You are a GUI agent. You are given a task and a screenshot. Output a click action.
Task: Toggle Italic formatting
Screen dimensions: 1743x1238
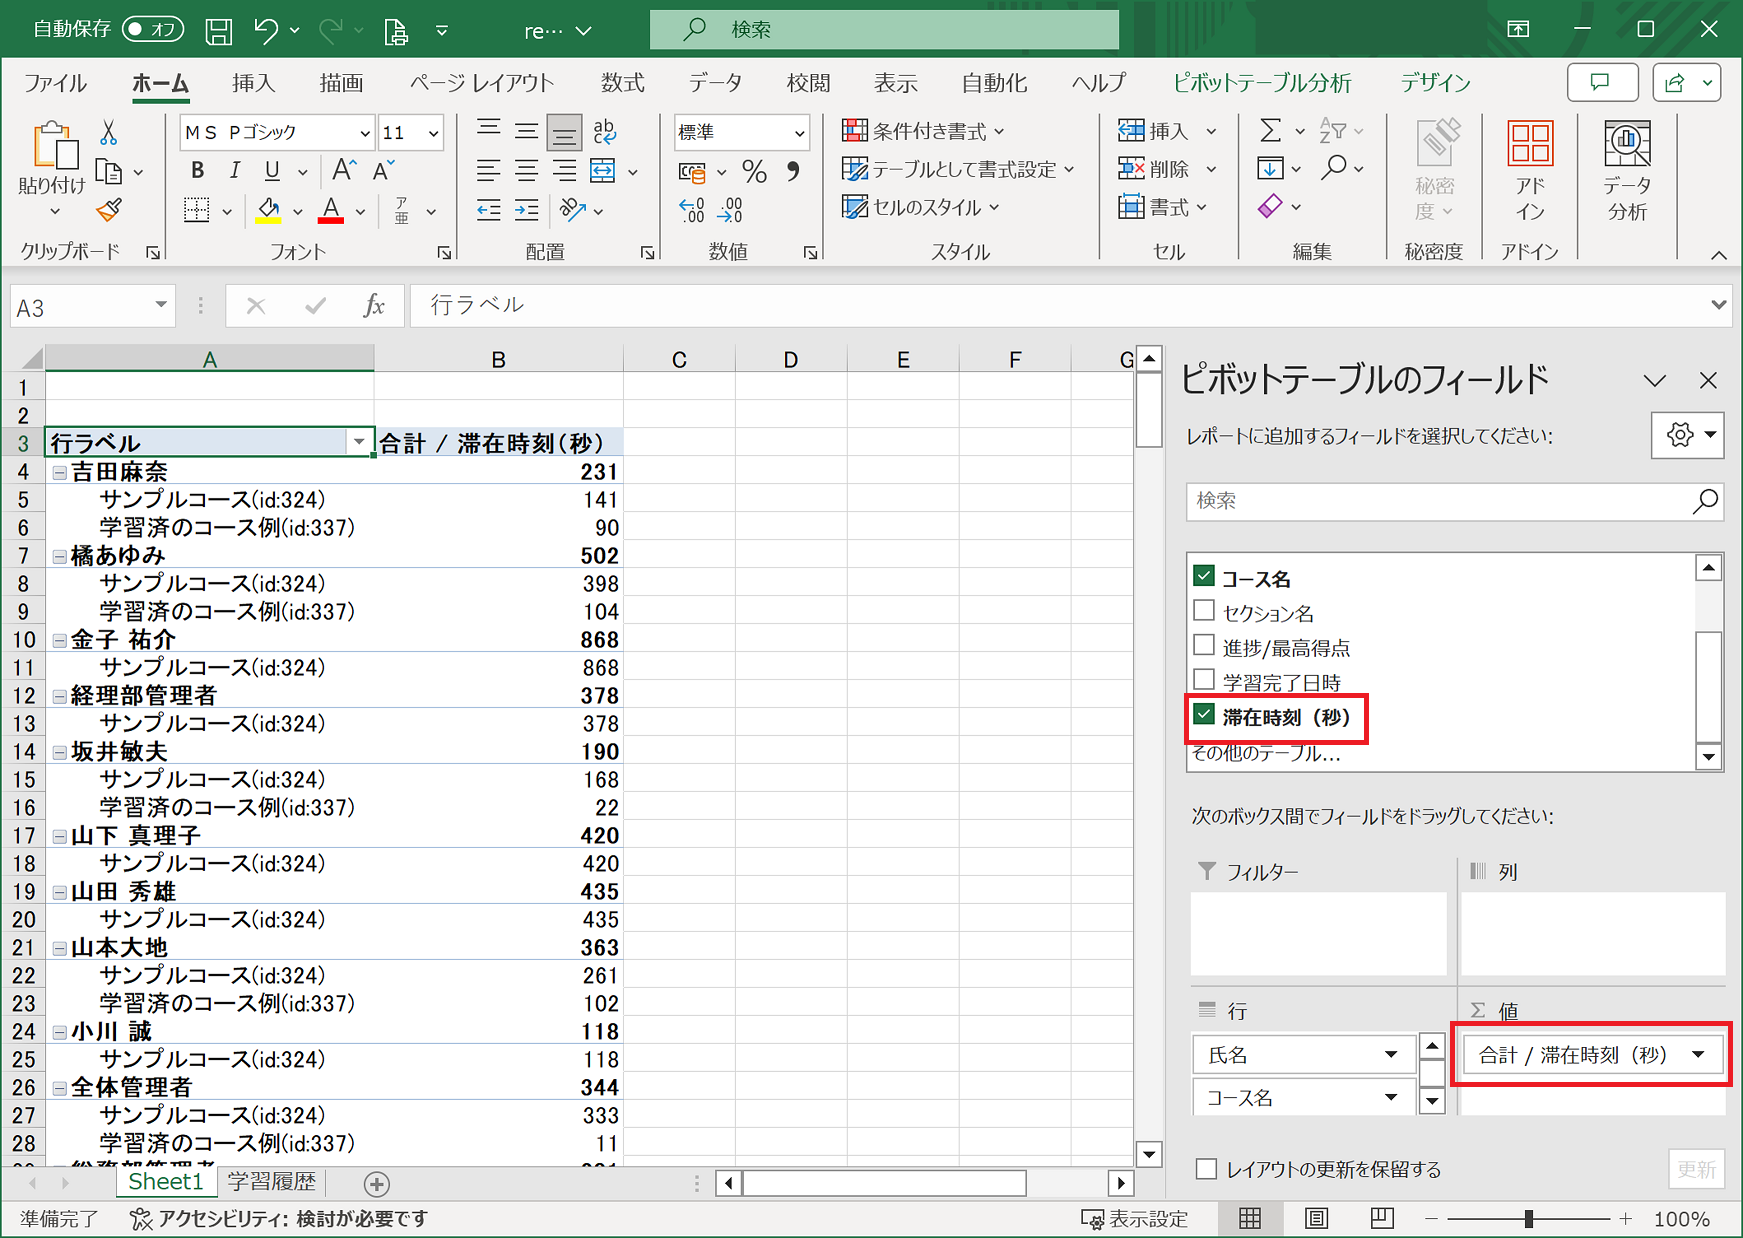coord(234,171)
